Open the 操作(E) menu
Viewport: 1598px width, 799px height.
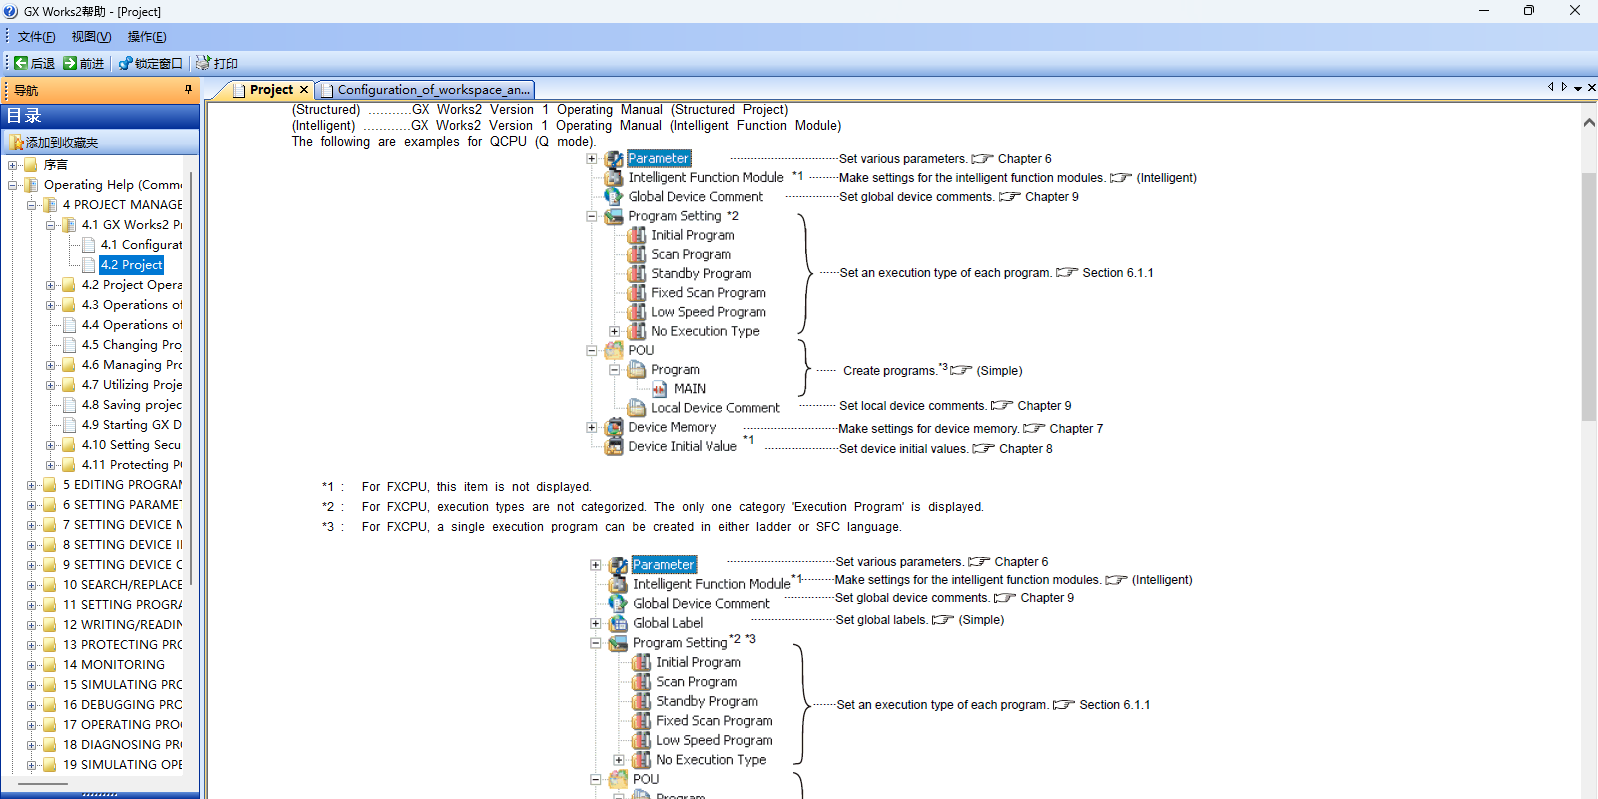pos(147,37)
